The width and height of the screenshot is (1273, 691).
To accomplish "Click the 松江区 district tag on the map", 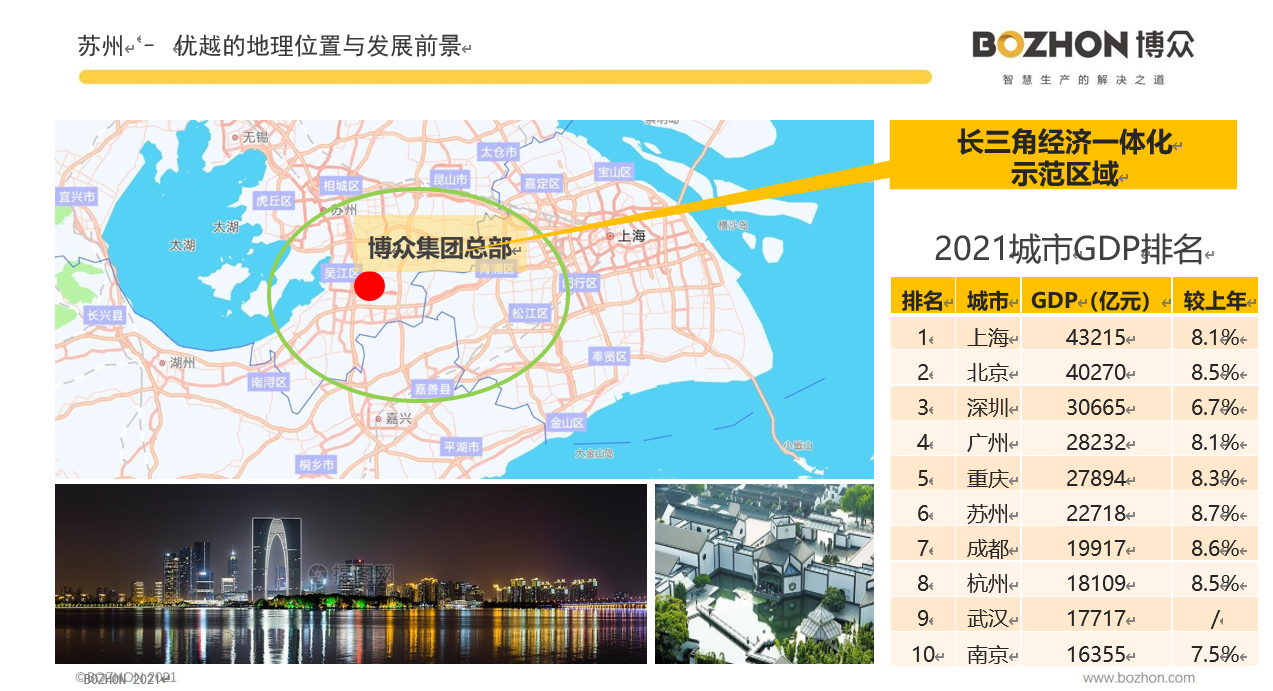I will tap(530, 313).
